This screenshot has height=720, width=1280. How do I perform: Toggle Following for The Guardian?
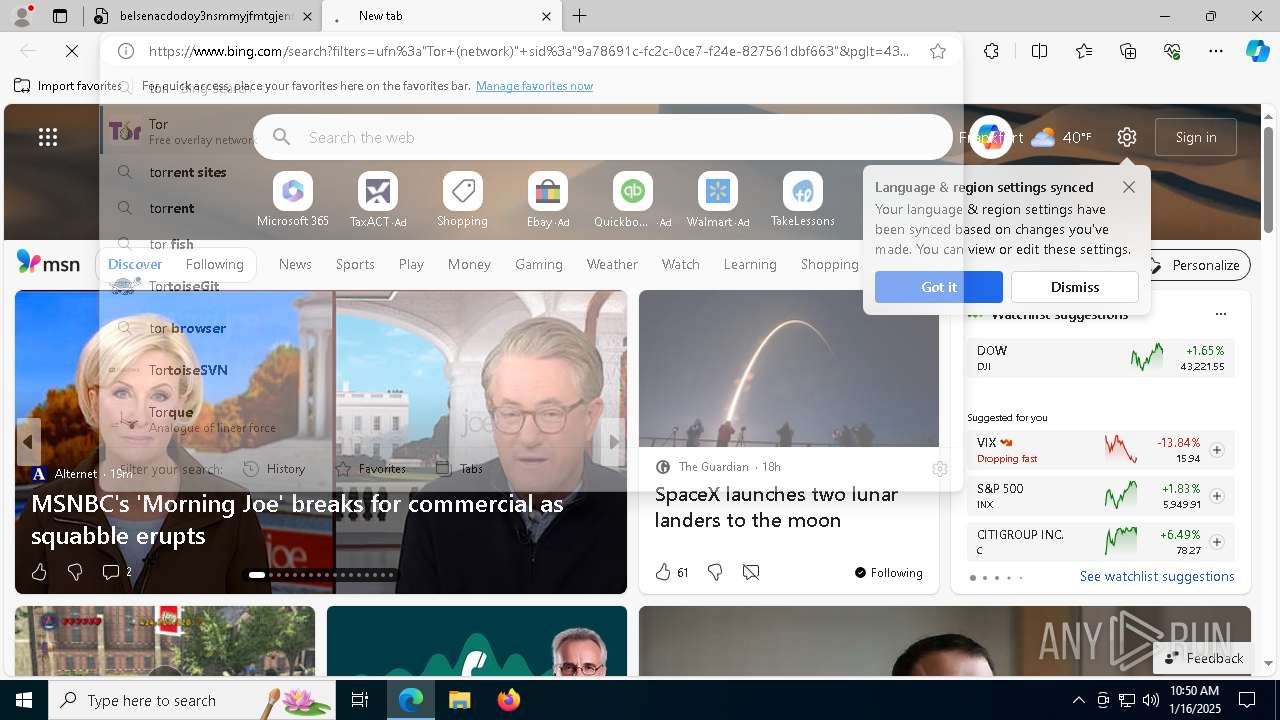[x=888, y=573]
